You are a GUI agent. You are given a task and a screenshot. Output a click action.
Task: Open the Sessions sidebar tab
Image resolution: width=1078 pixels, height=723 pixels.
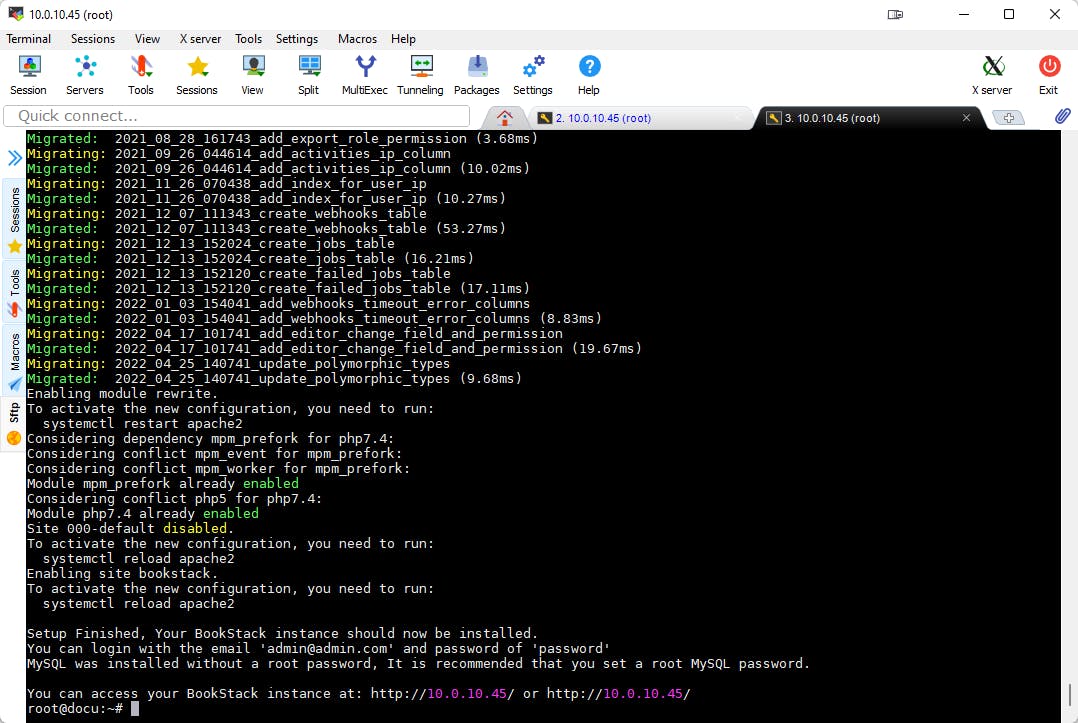click(14, 217)
